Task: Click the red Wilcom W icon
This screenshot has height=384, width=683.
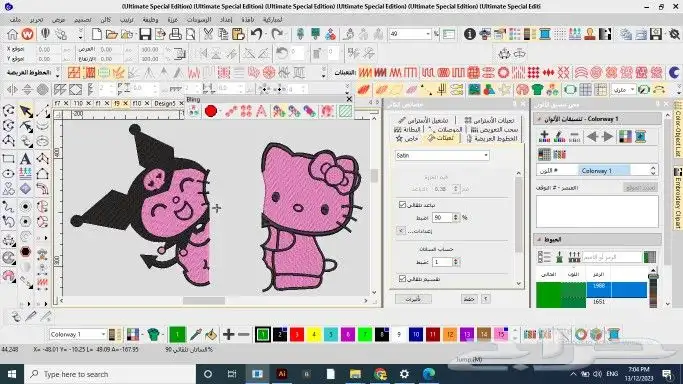Action: tap(27, 34)
